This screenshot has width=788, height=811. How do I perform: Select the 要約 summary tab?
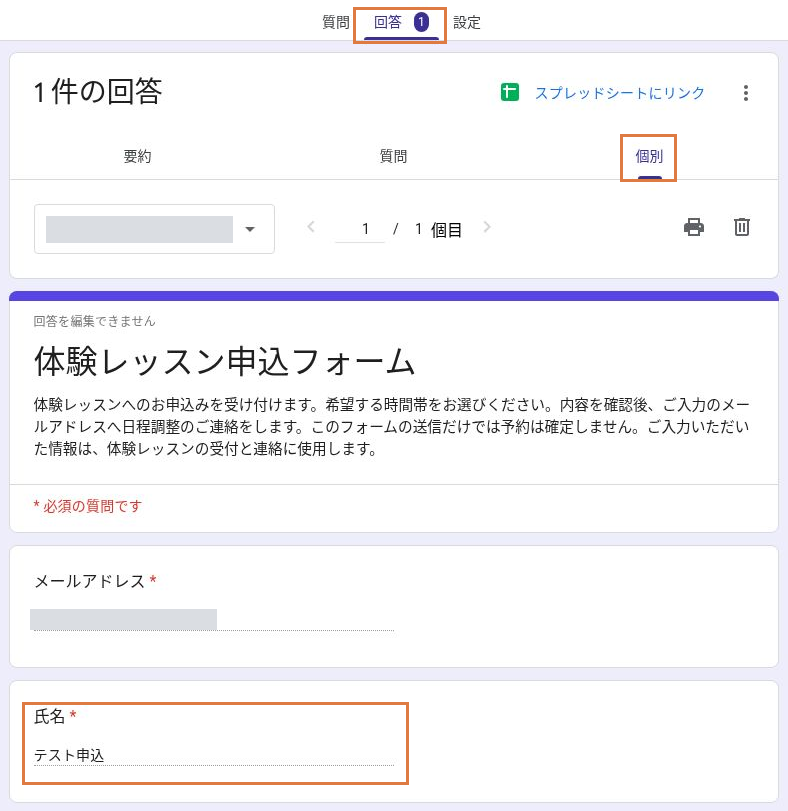137,156
